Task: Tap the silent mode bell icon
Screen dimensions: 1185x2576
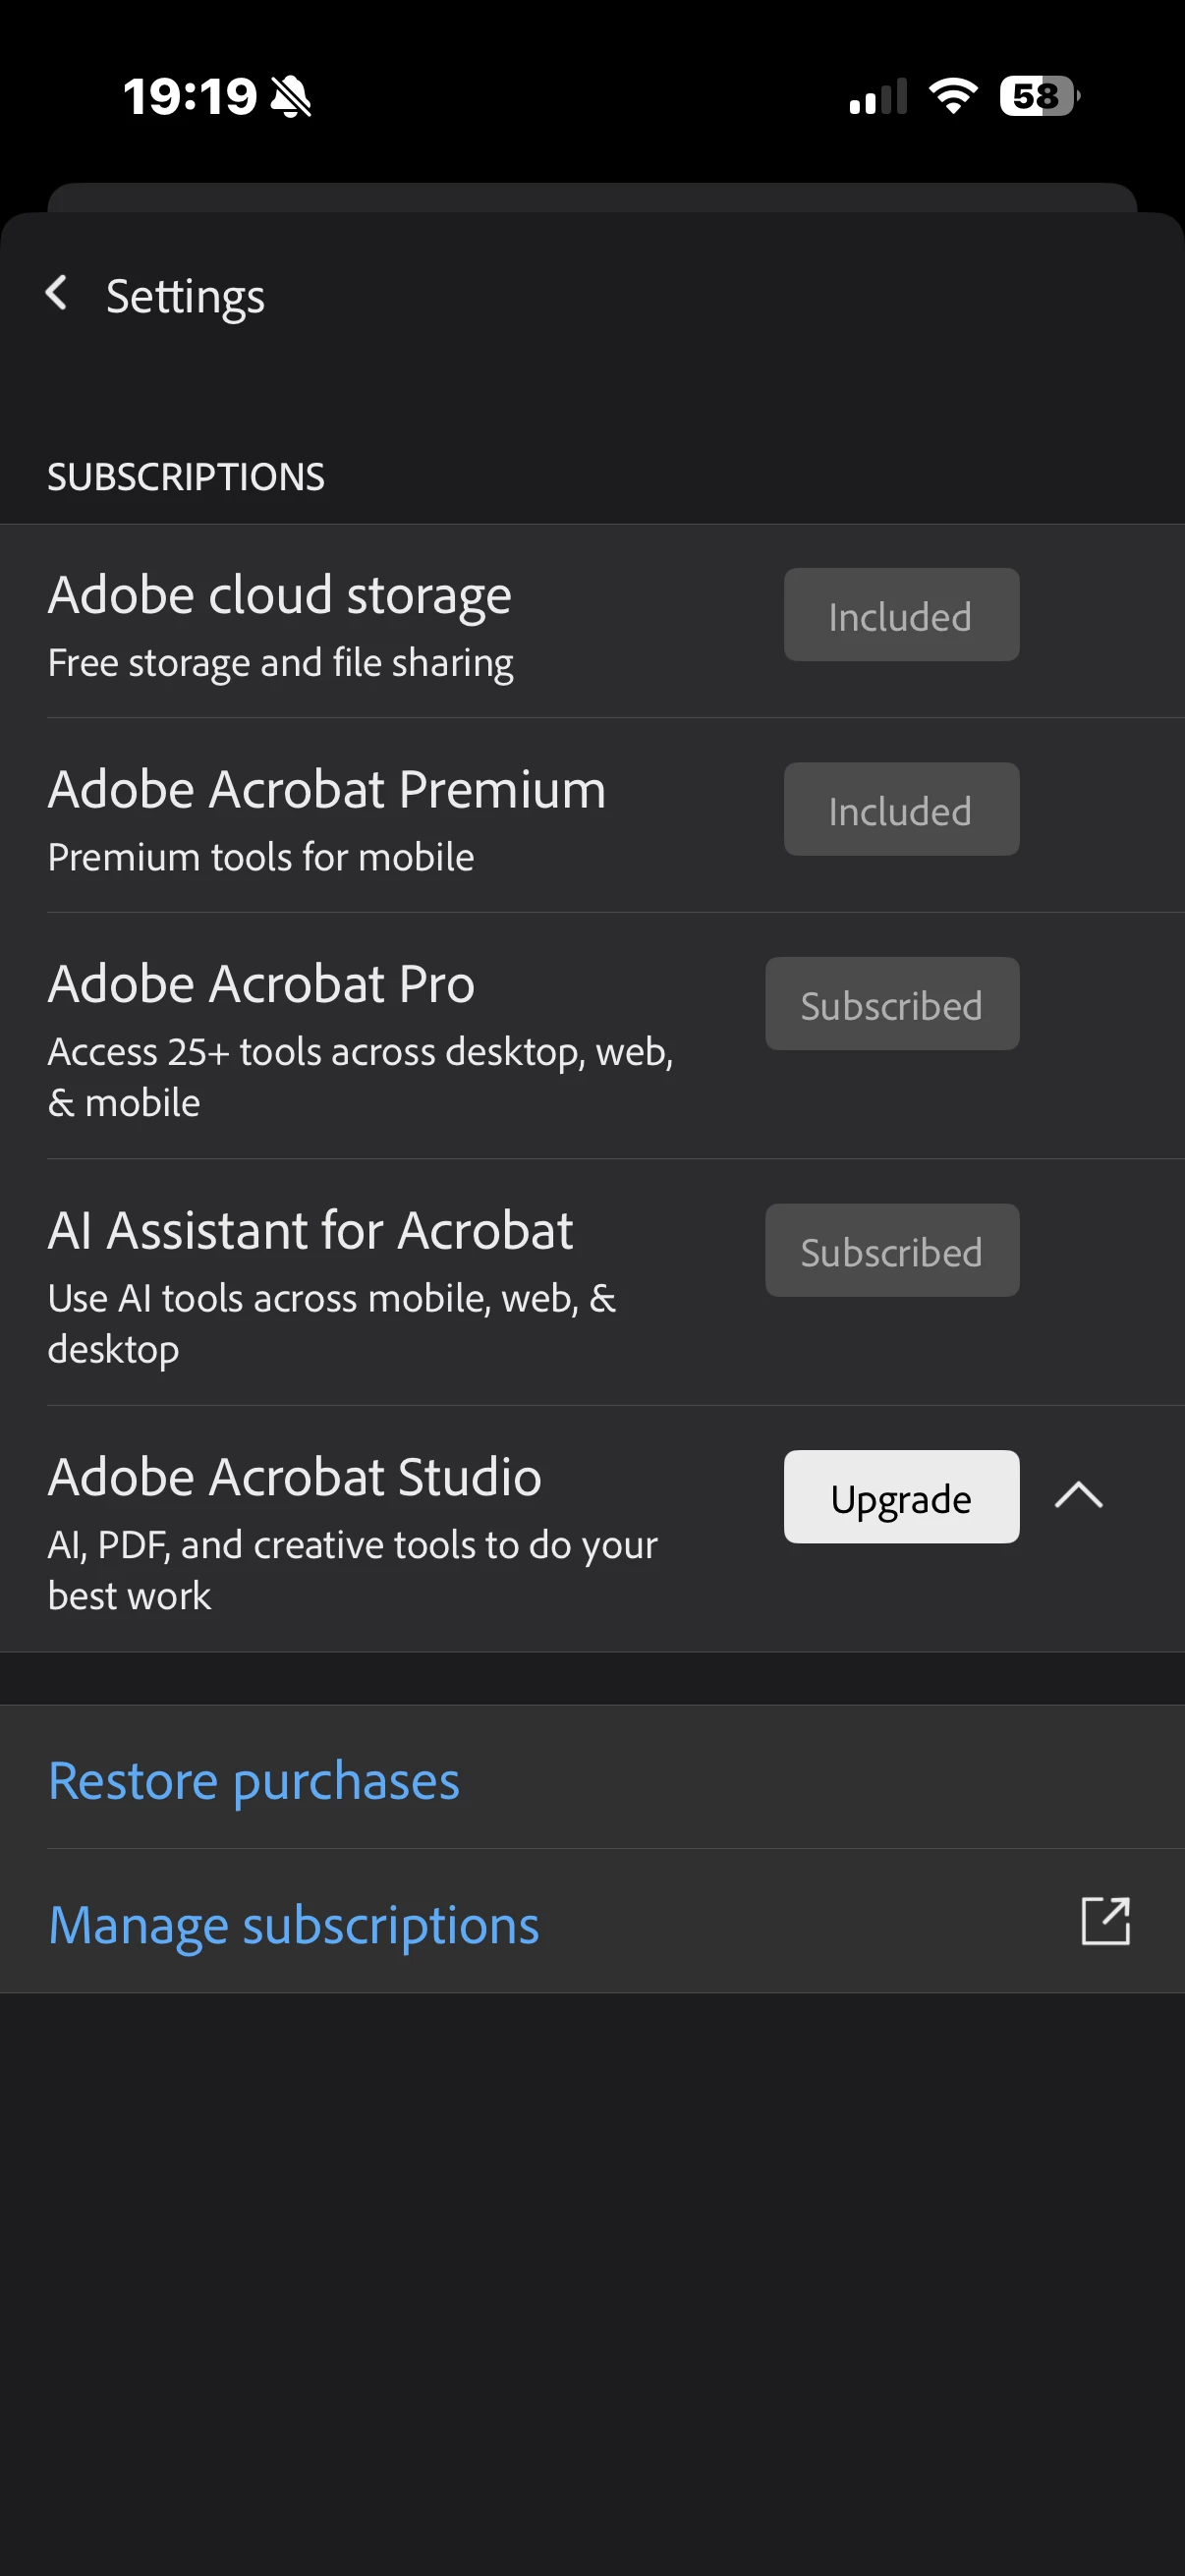Action: (x=291, y=97)
